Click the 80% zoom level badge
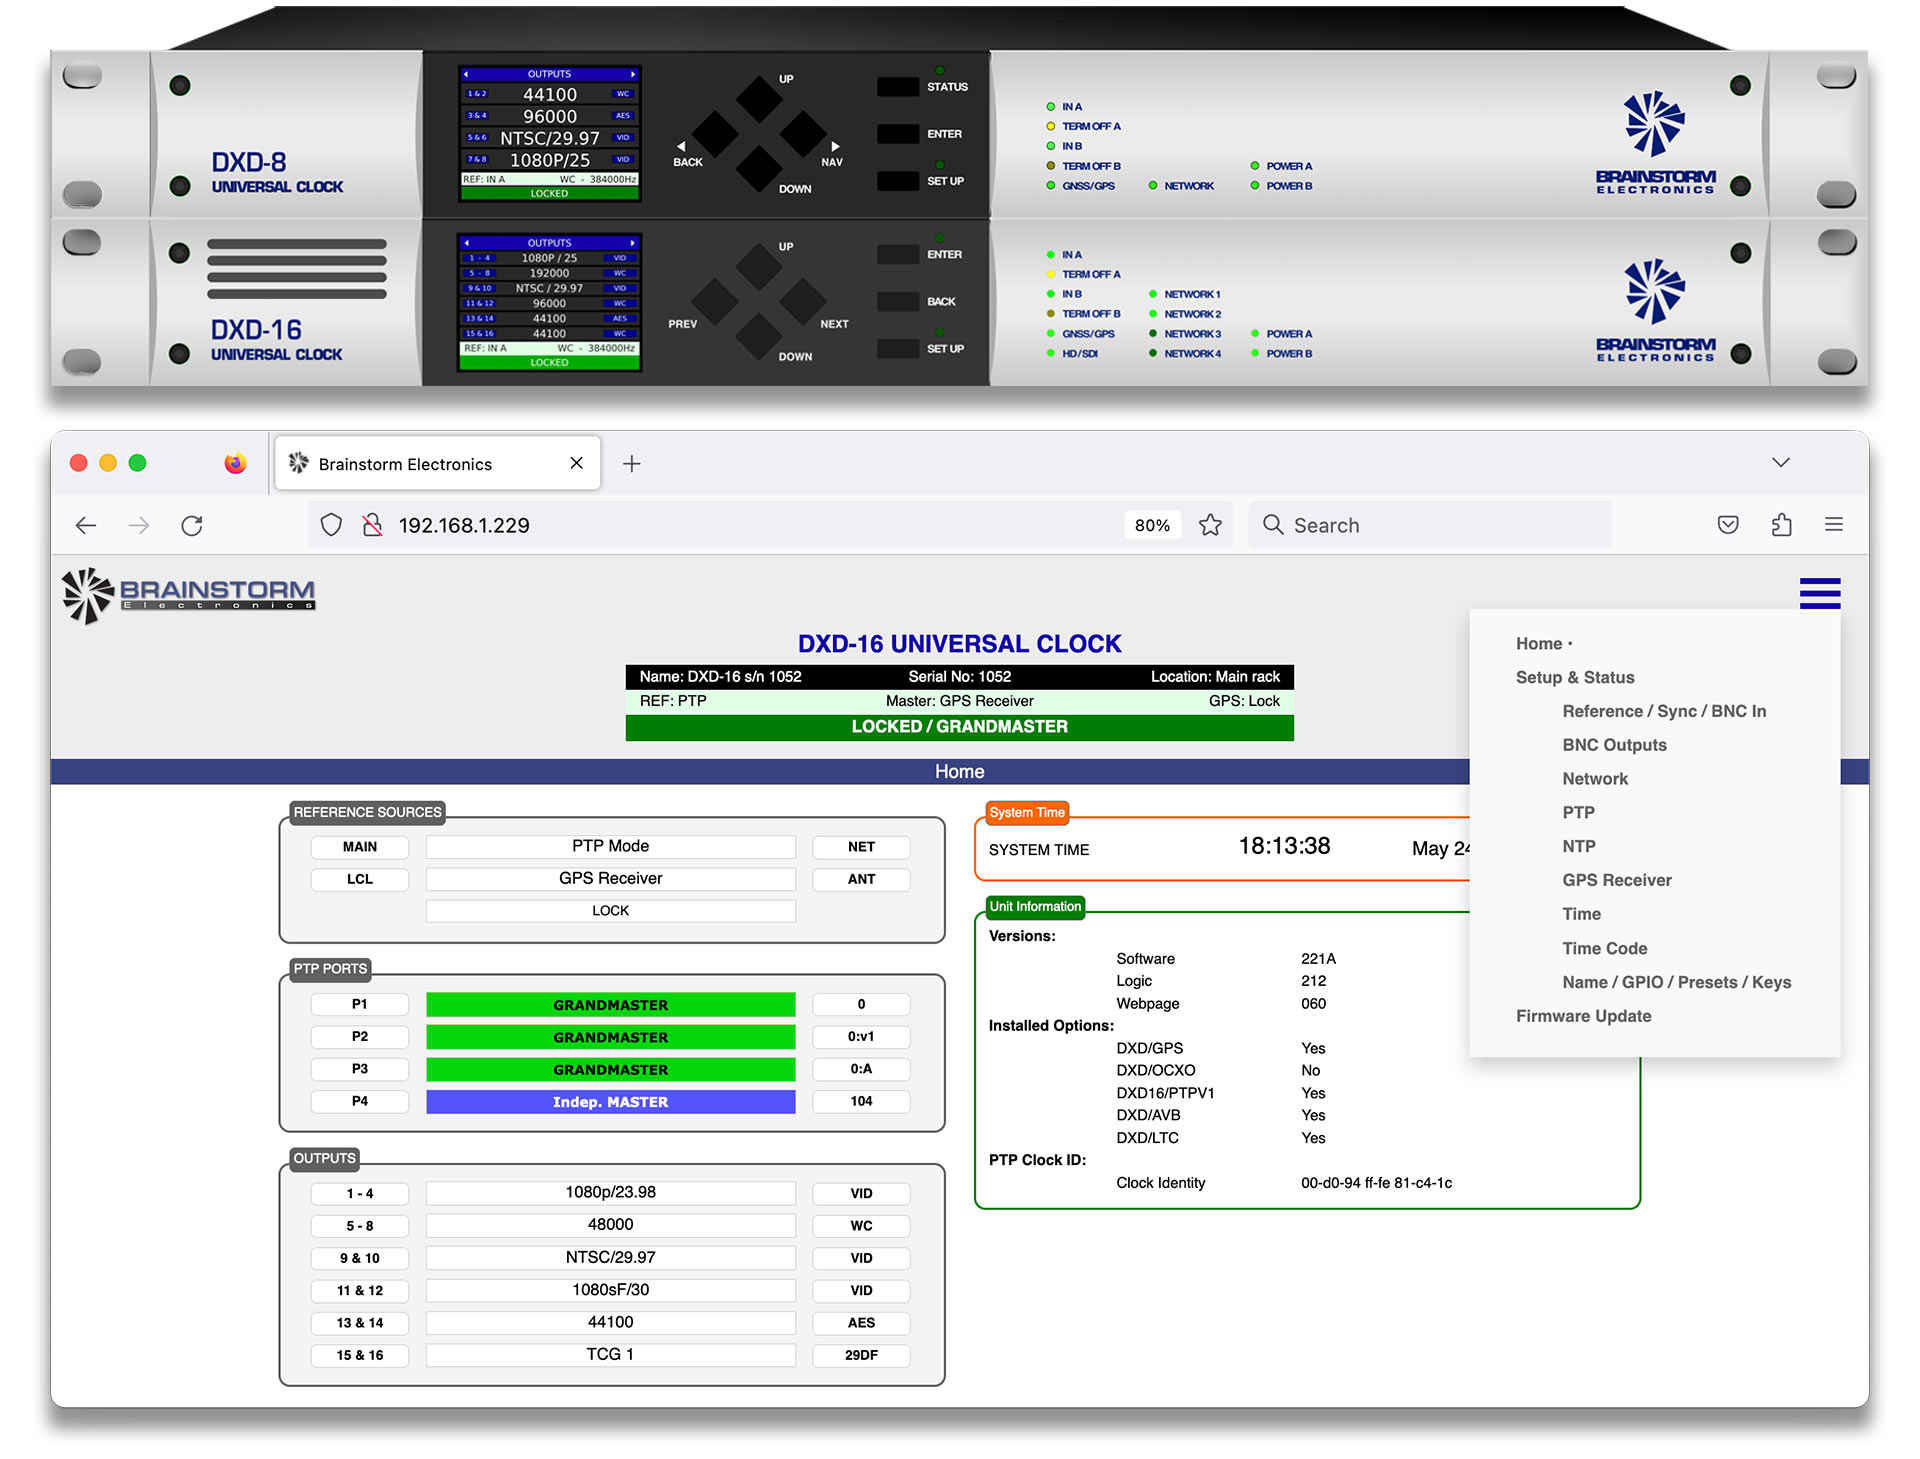The width and height of the screenshot is (1920, 1459). coord(1152,525)
